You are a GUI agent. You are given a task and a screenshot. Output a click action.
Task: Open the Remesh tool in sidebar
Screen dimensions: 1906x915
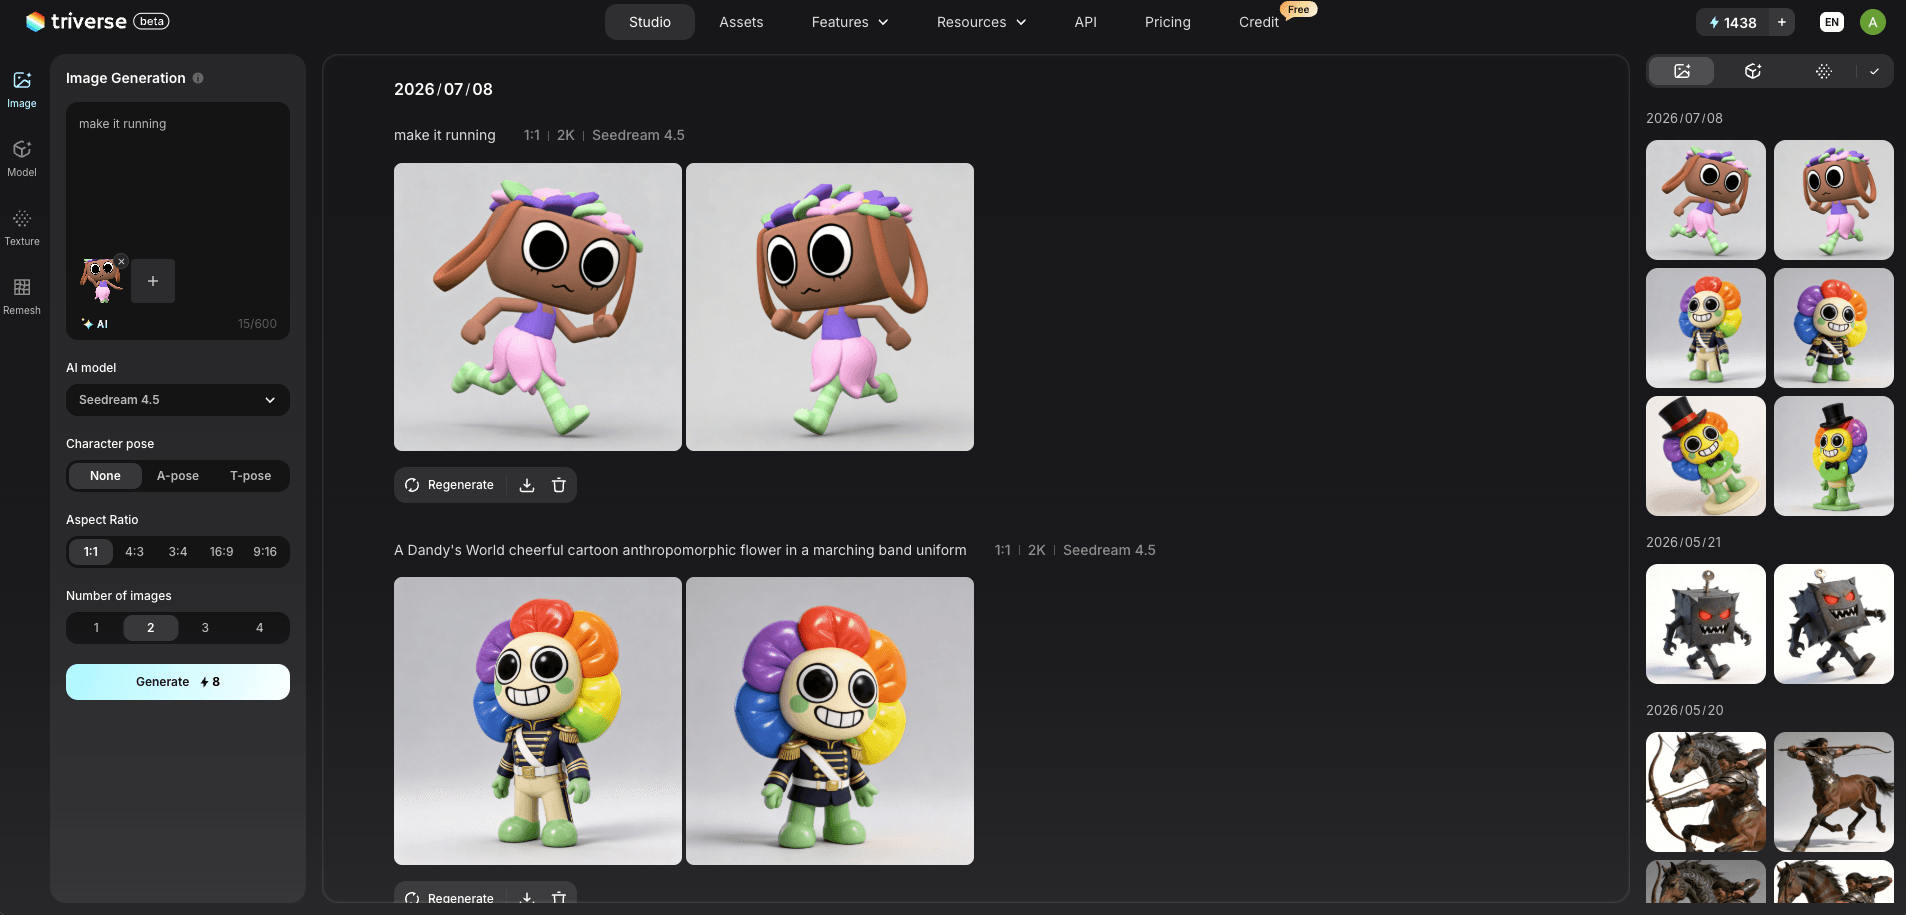22,296
